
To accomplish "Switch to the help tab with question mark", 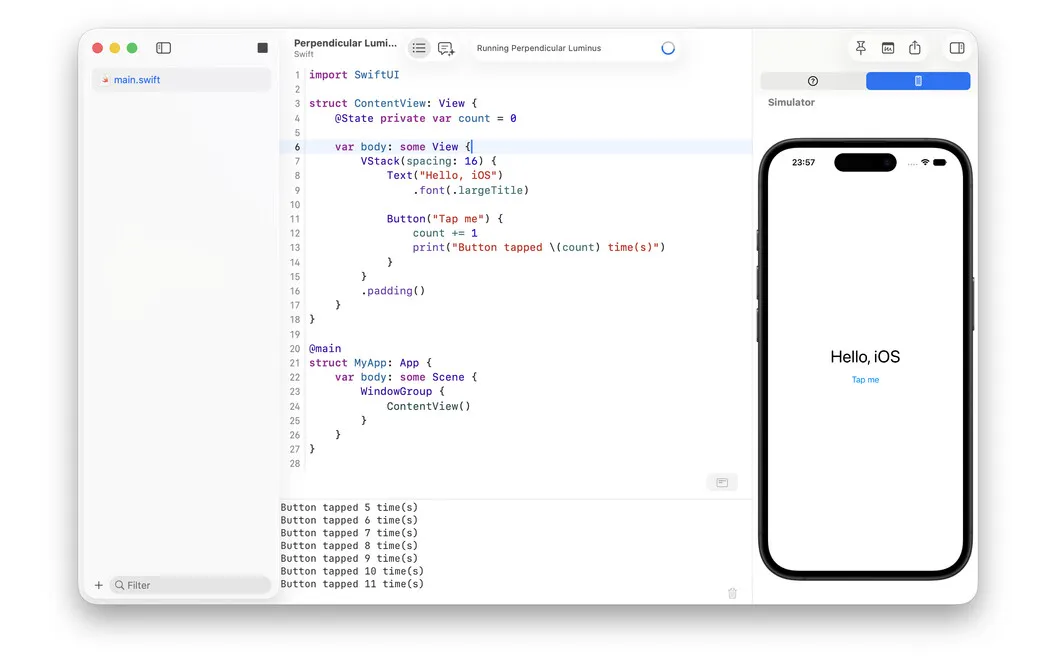I will pyautogui.click(x=813, y=81).
